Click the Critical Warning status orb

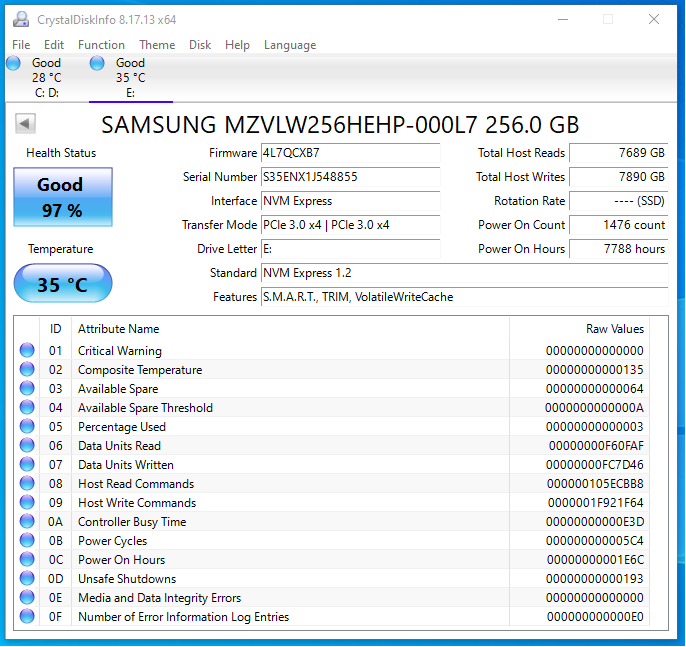point(27,351)
